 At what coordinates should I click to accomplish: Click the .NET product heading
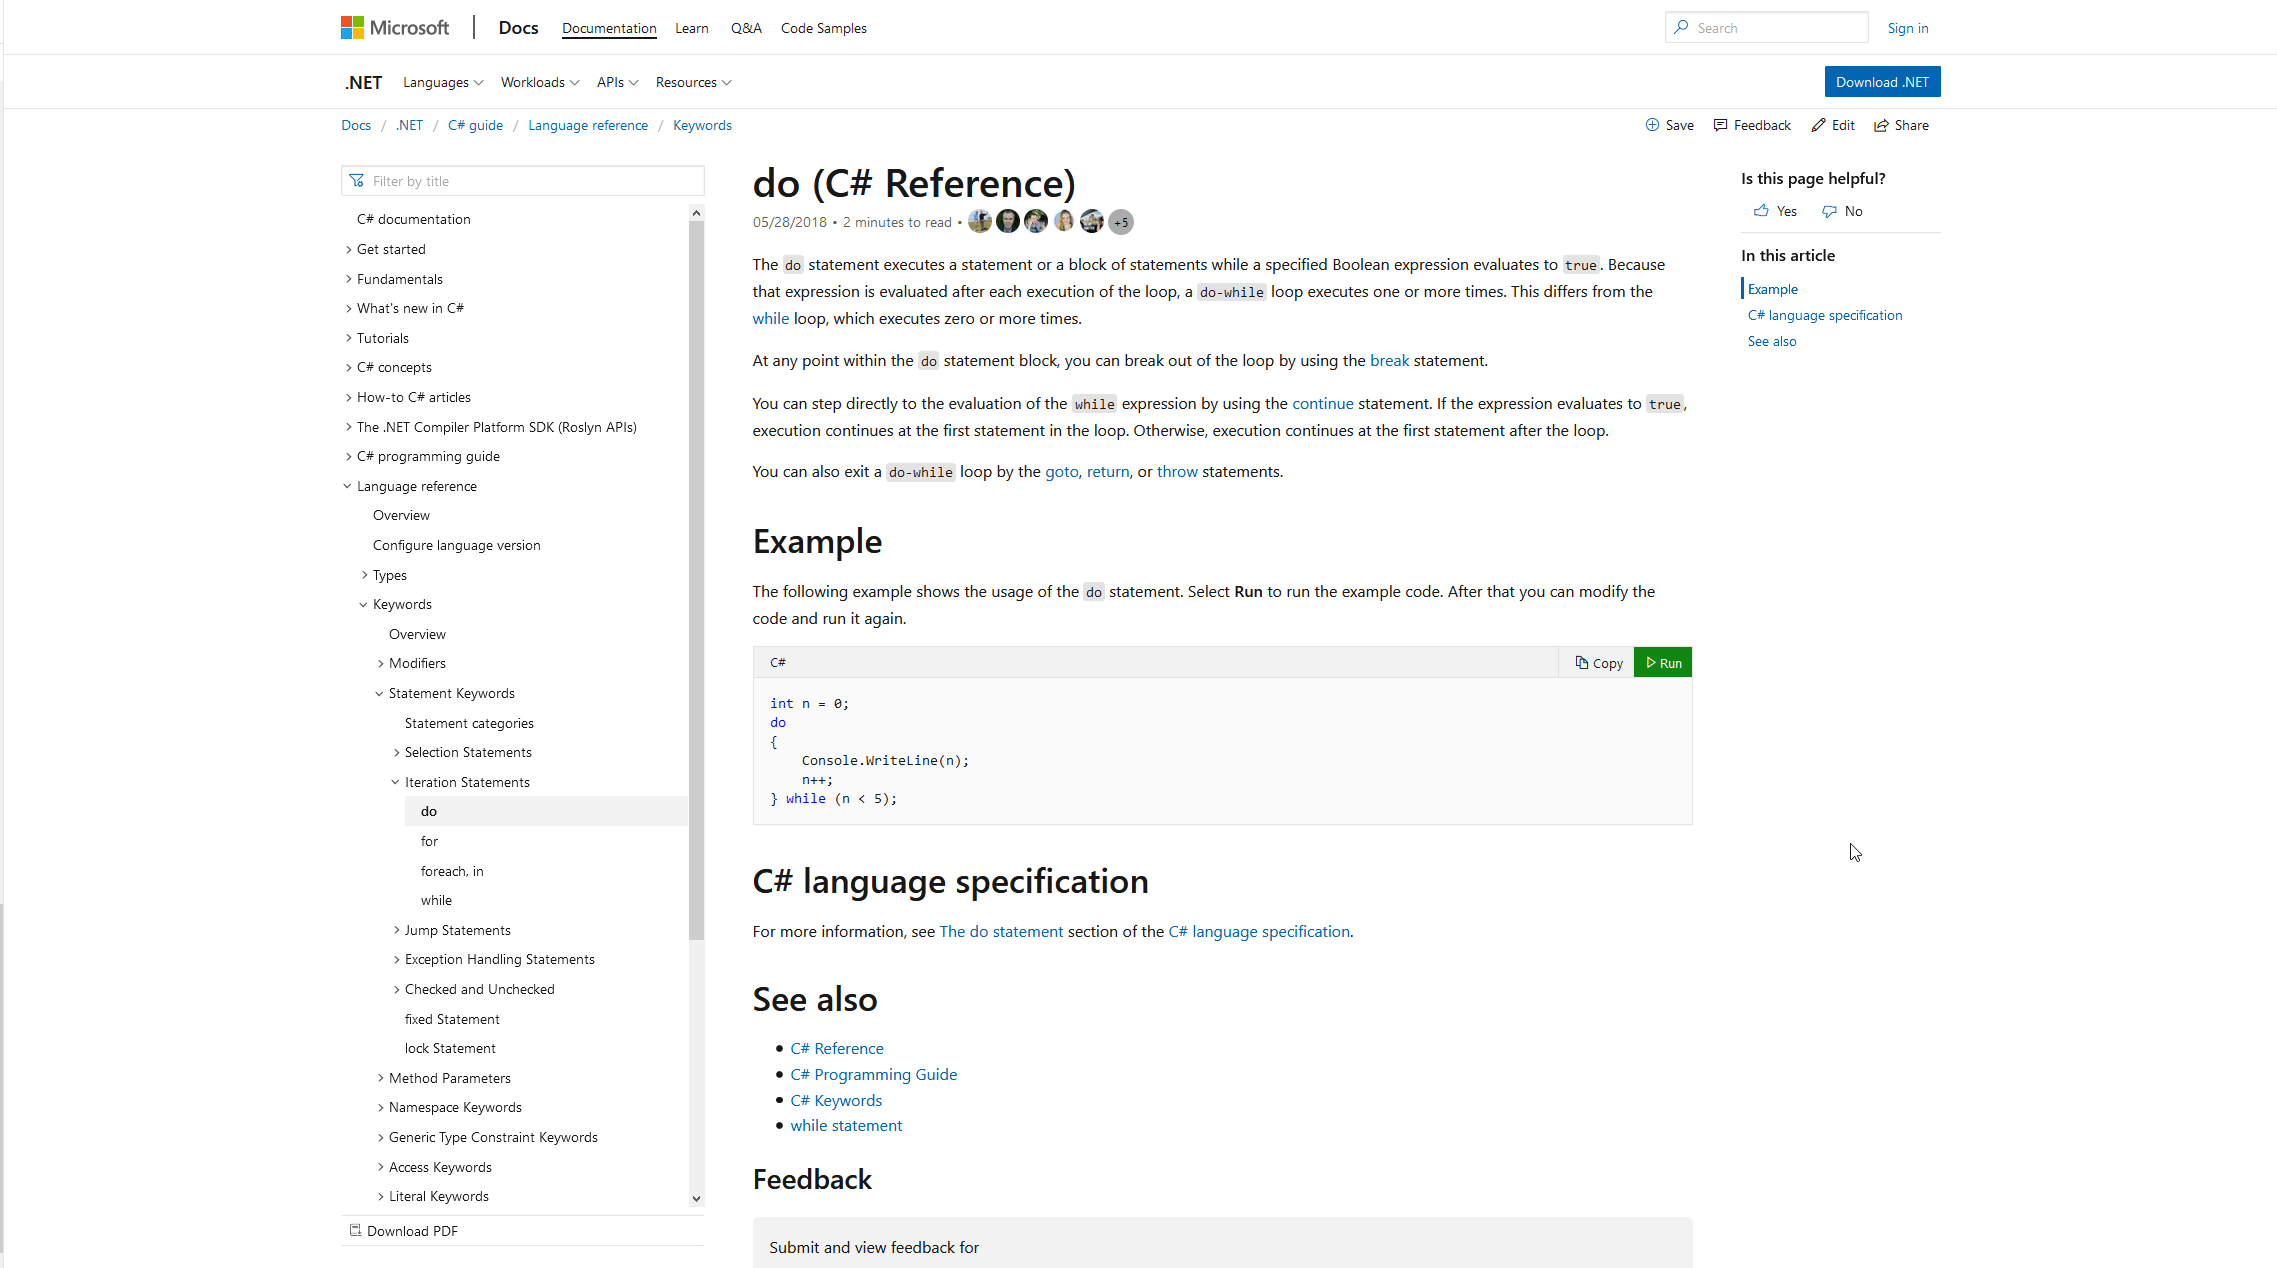(x=364, y=82)
